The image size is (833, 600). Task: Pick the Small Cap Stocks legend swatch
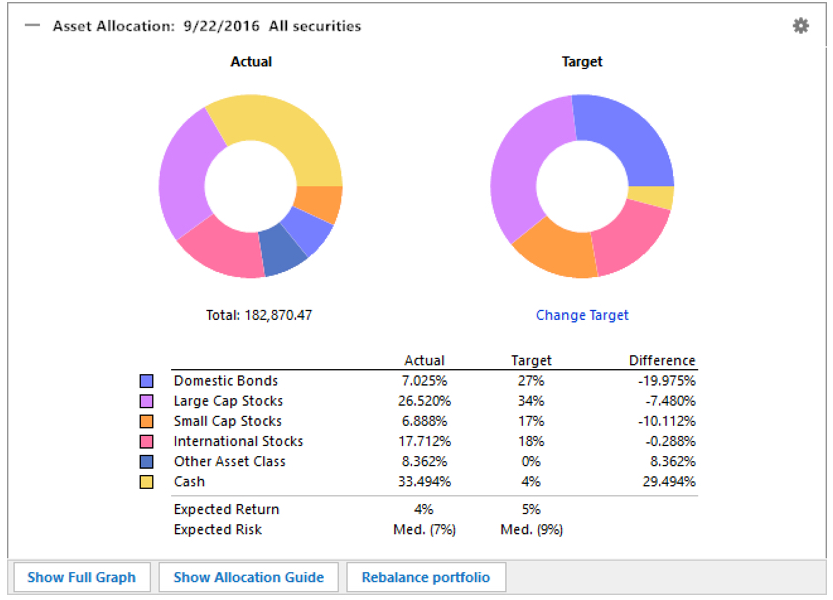(x=147, y=421)
